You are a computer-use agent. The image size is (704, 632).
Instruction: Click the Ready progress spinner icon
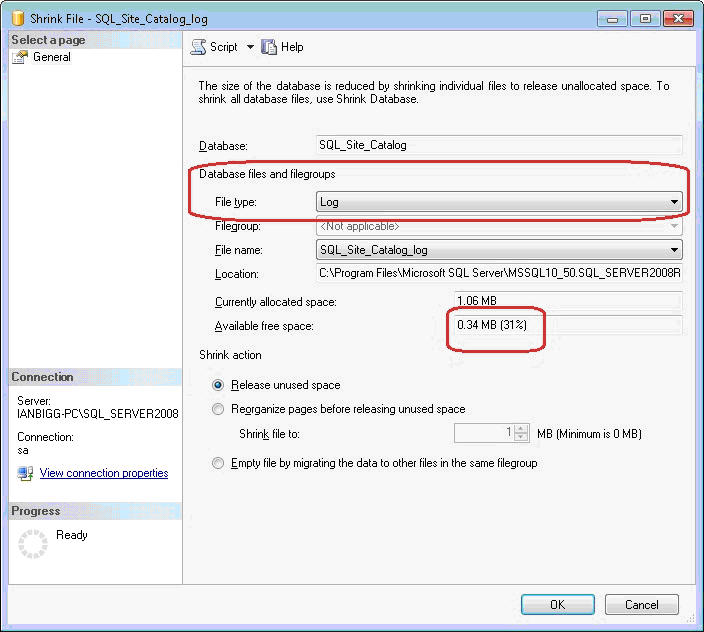click(x=34, y=543)
